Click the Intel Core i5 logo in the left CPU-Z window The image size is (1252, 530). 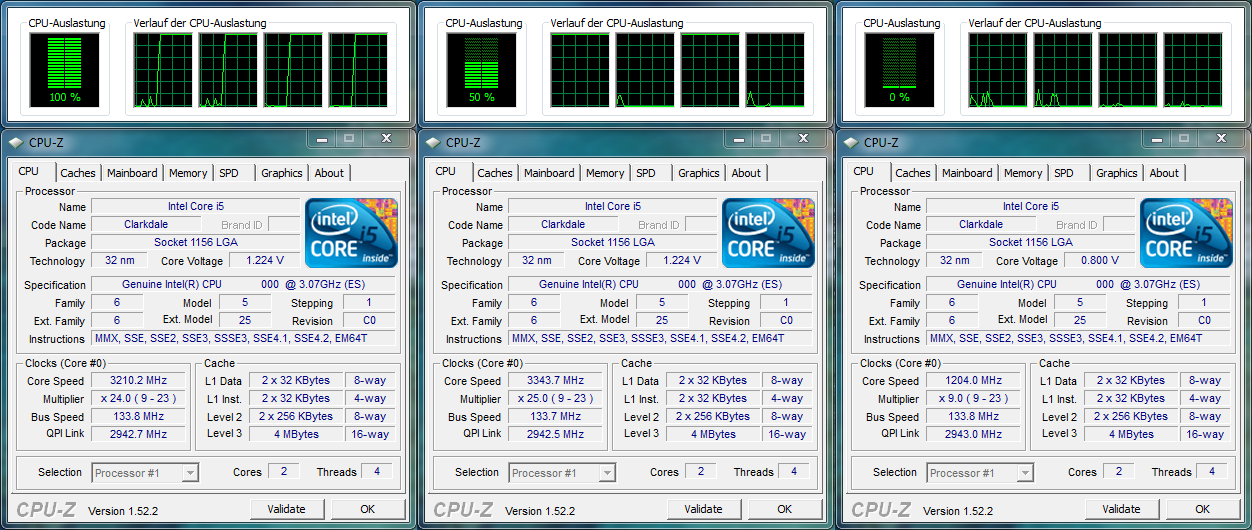pyautogui.click(x=351, y=233)
